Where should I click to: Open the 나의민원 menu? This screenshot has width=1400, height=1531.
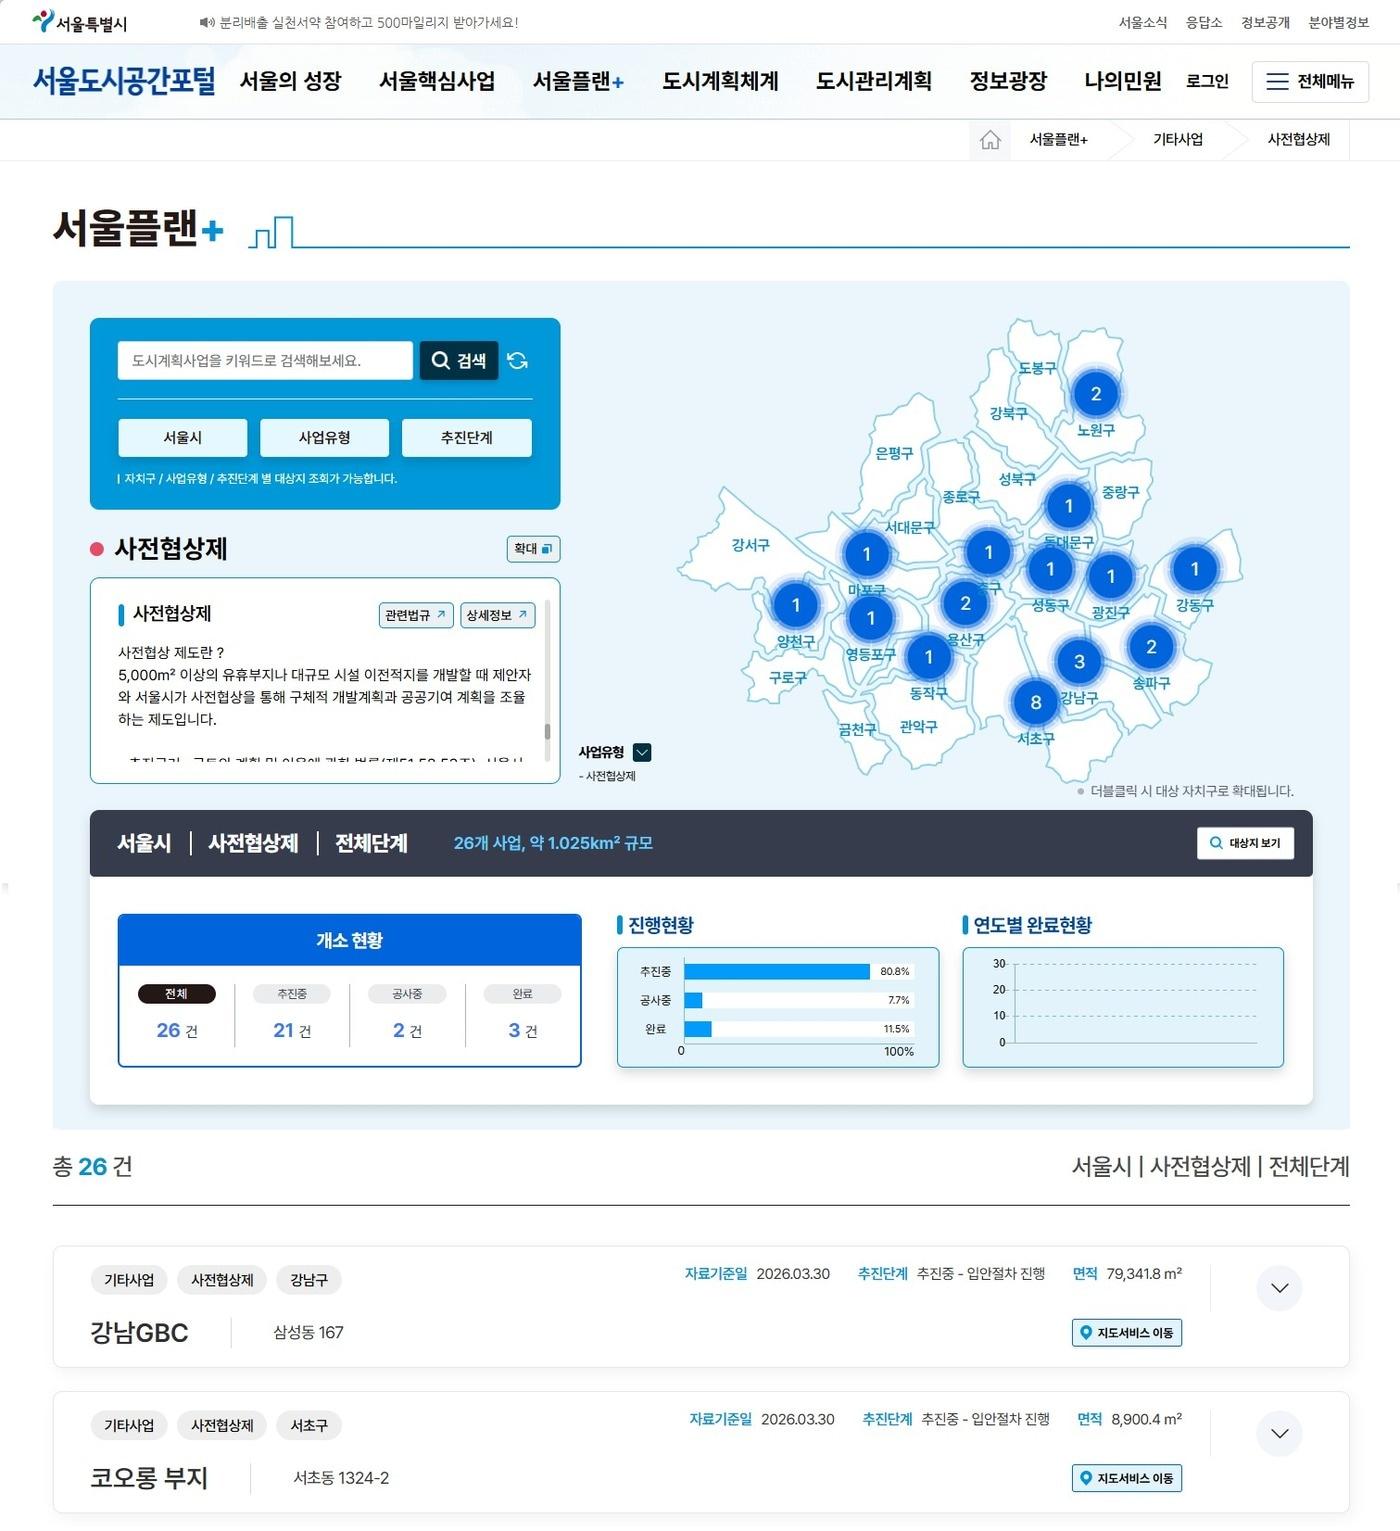(x=1123, y=82)
